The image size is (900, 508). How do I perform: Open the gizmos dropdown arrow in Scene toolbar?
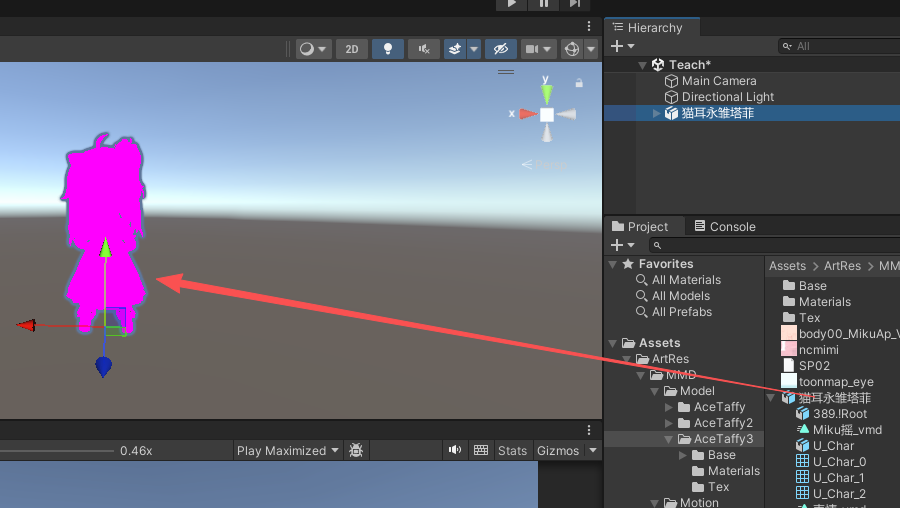(591, 49)
